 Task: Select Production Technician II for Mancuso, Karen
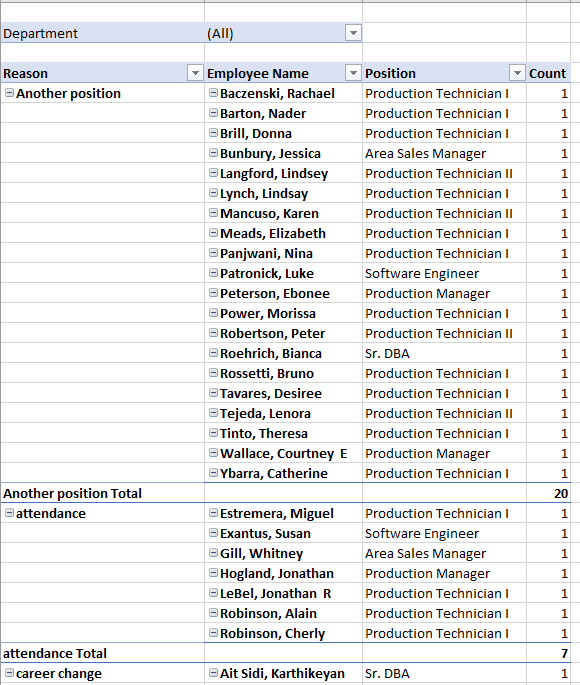(444, 213)
